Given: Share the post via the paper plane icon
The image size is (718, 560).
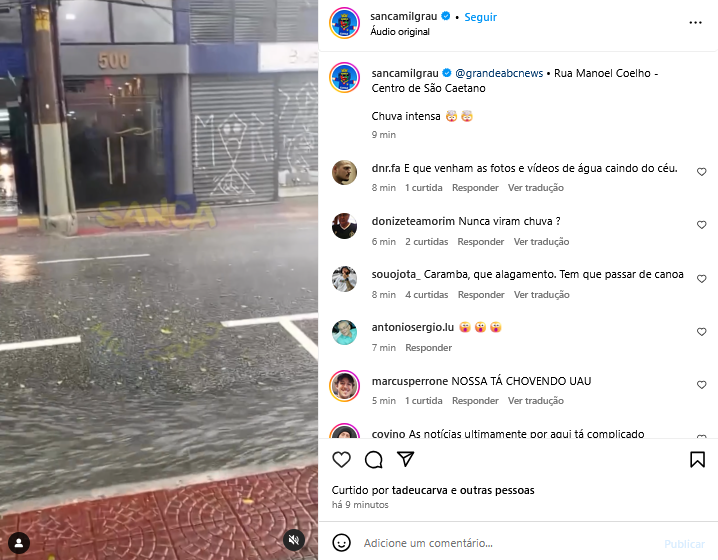Looking at the screenshot, I should pyautogui.click(x=406, y=459).
